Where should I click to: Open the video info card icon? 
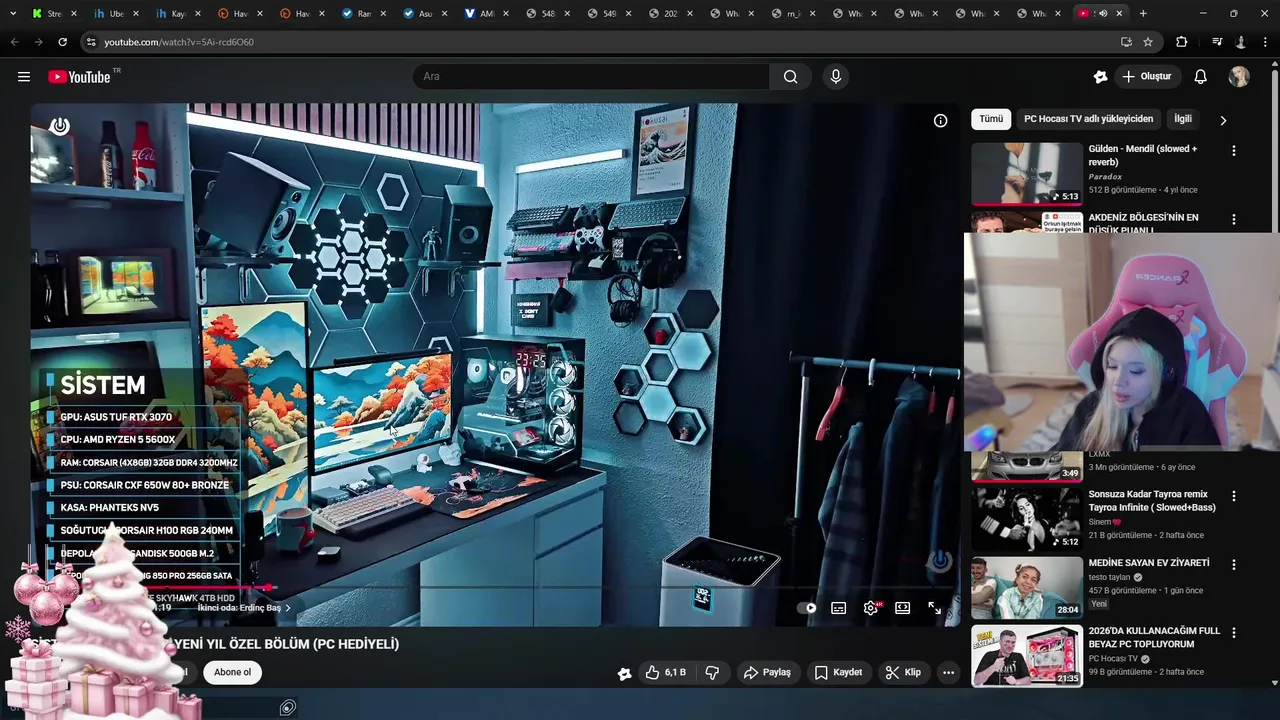click(940, 120)
